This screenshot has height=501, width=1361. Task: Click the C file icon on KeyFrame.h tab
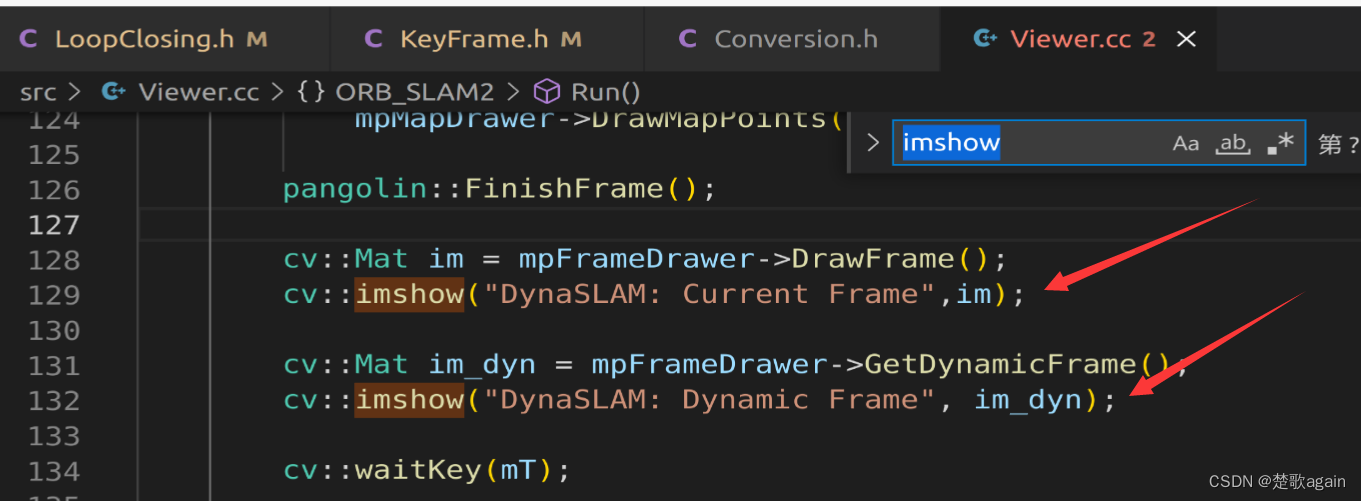[374, 39]
